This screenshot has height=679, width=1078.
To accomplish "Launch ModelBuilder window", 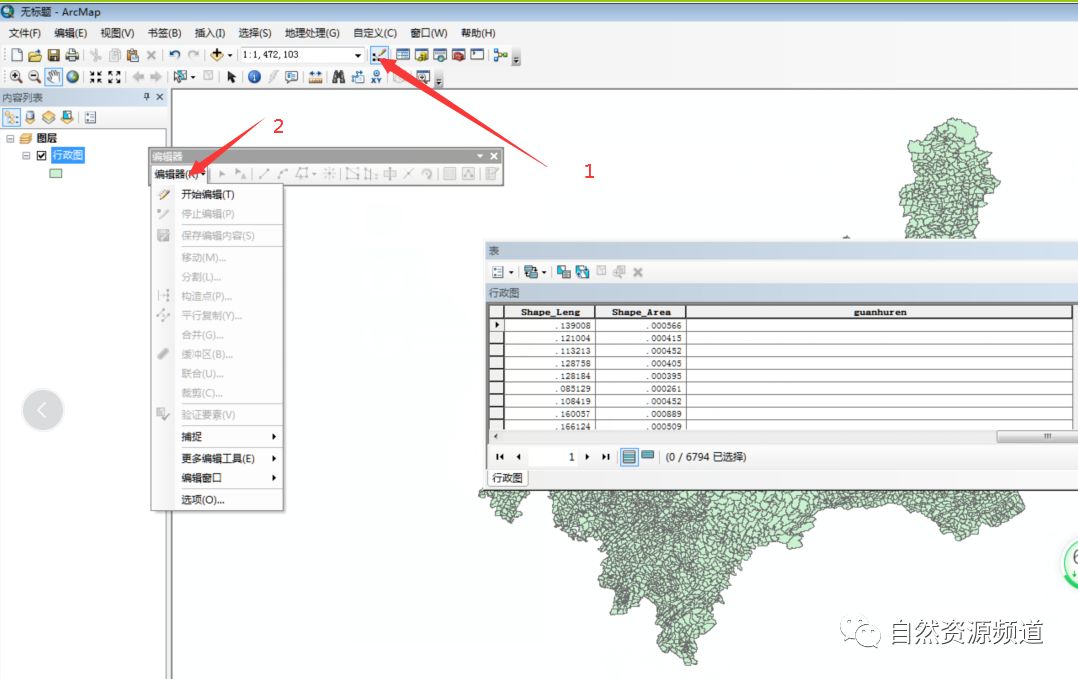I will point(500,55).
